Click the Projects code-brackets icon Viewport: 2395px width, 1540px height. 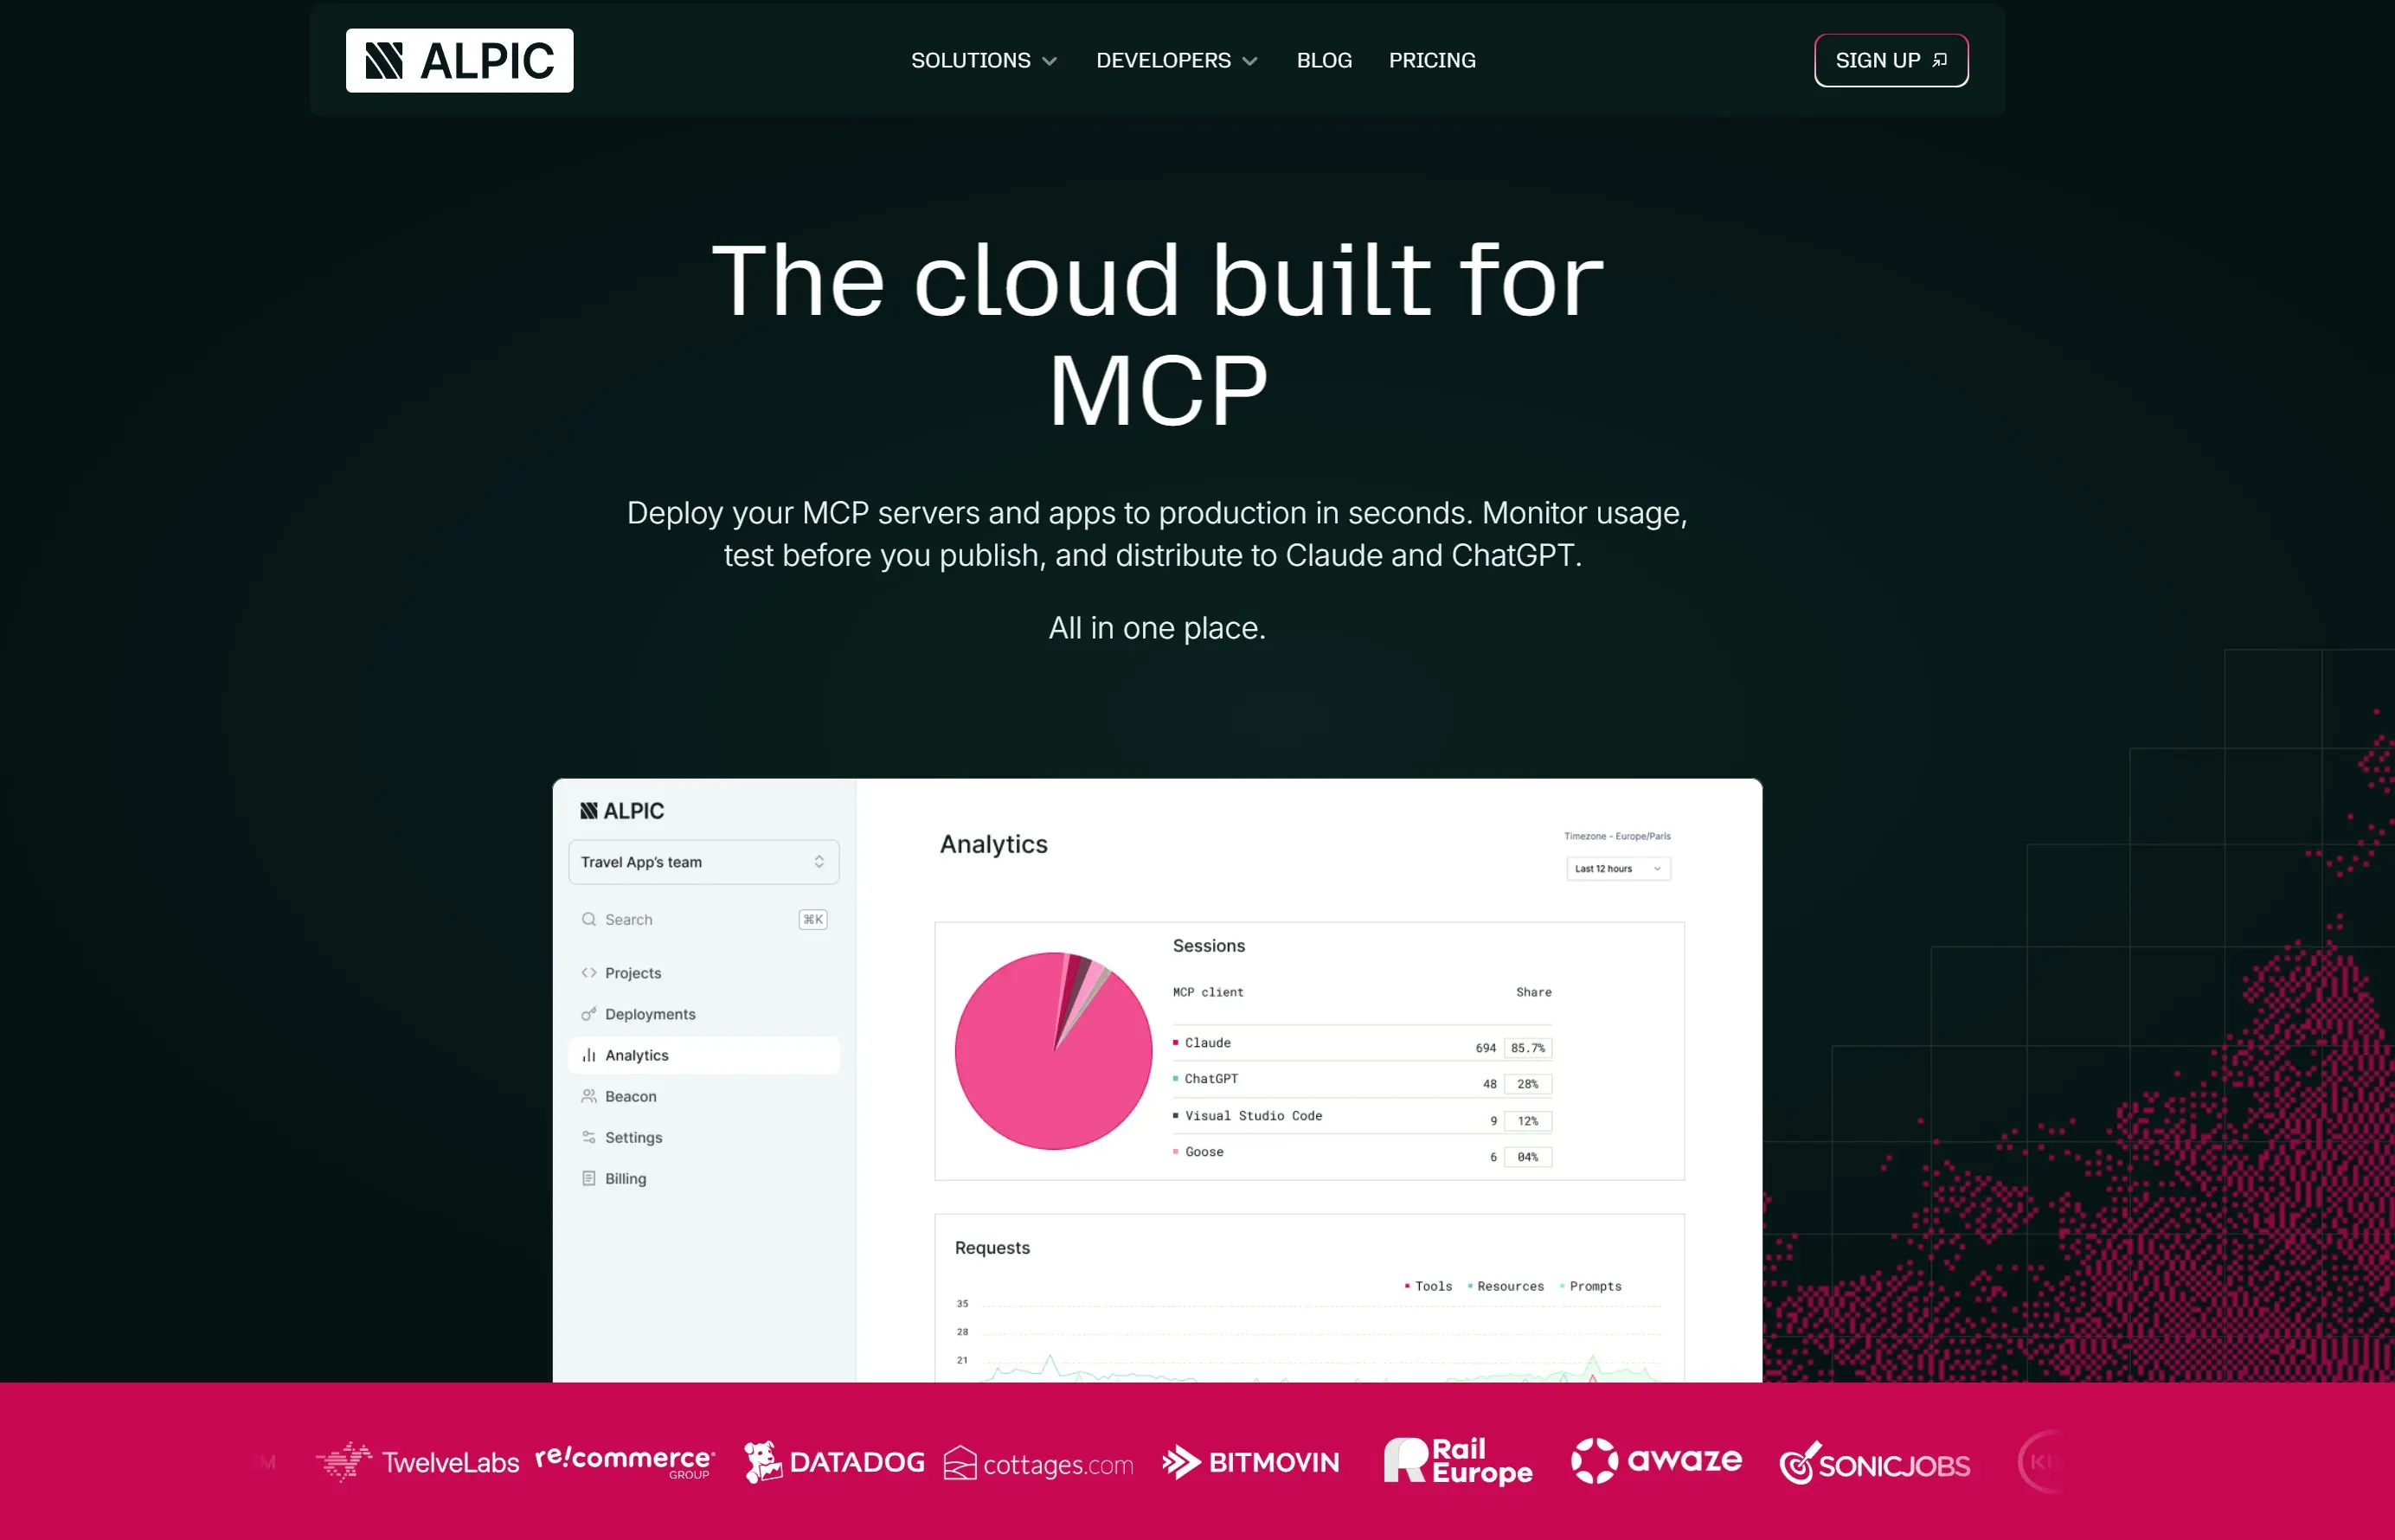click(x=589, y=973)
